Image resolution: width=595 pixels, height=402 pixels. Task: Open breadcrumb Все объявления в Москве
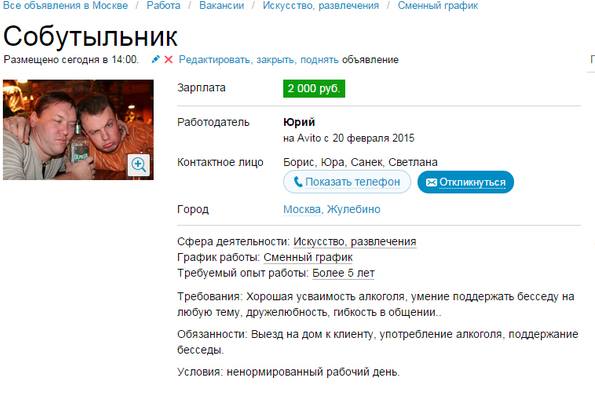click(x=65, y=5)
